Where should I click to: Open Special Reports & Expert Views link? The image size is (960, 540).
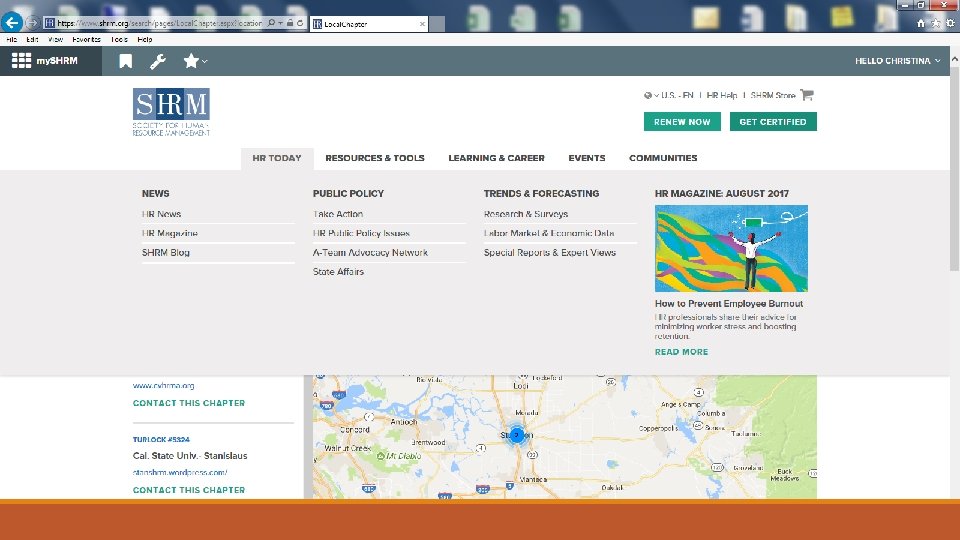(549, 252)
